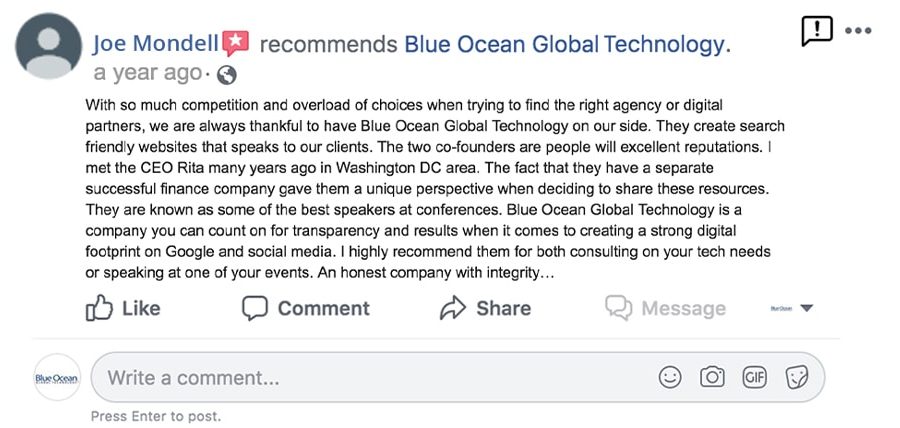This screenshot has width=900, height=428.
Task: Open the three-dot post options menu
Action: pos(858,31)
